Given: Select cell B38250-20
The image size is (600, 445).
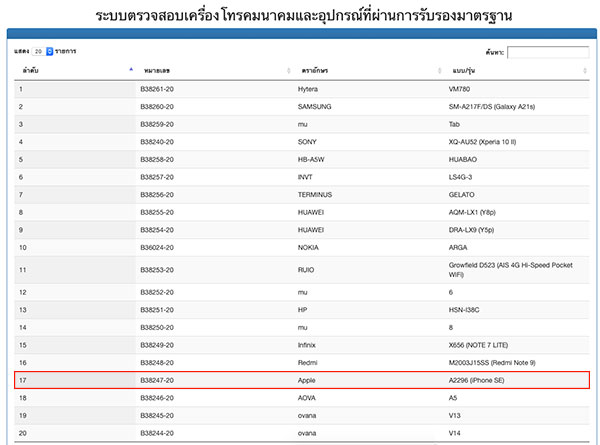Looking at the screenshot, I should pos(157,328).
